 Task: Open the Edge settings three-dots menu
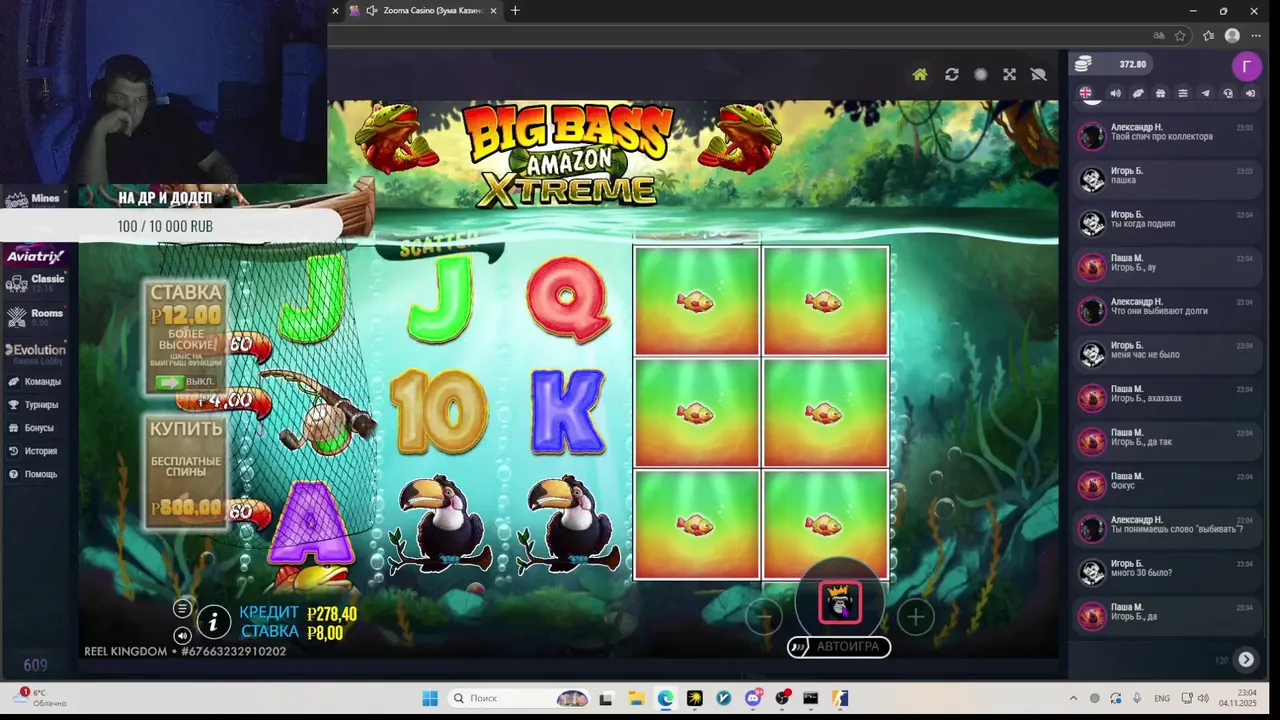tap(1256, 36)
